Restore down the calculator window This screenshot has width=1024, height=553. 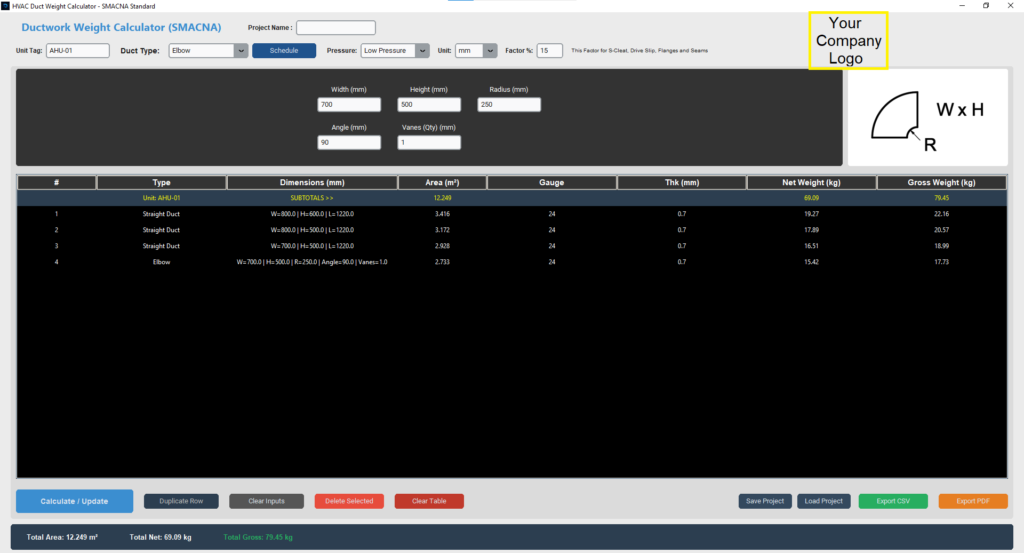pyautogui.click(x=986, y=6)
